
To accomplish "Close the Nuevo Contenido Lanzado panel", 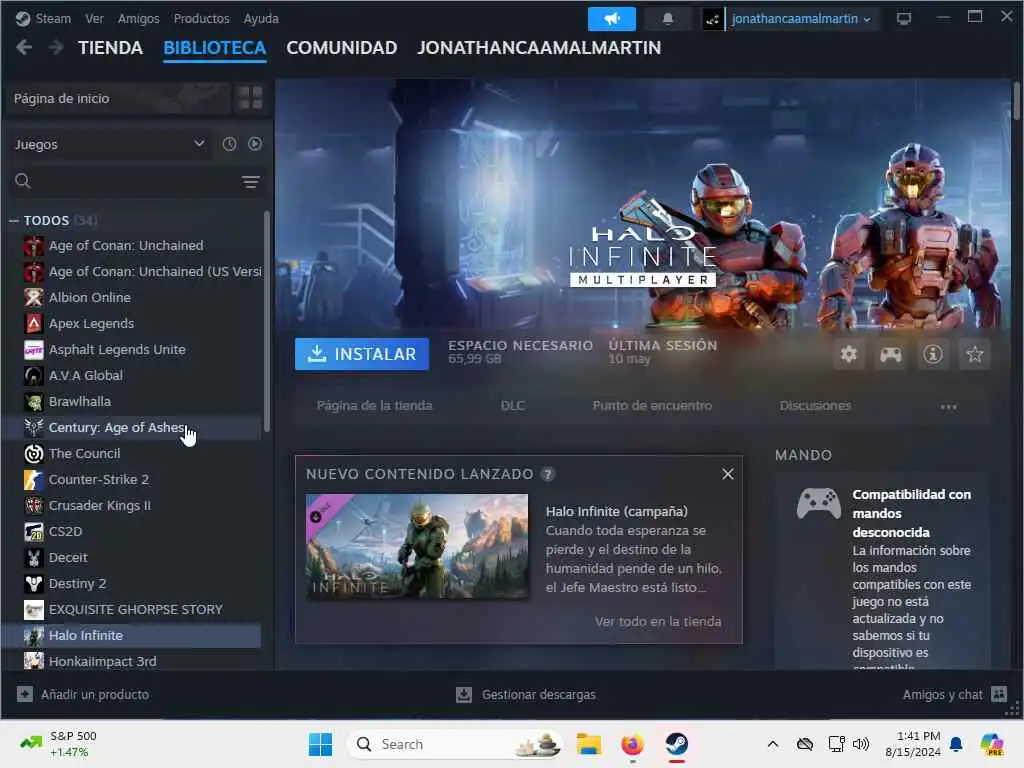I will click(x=728, y=474).
